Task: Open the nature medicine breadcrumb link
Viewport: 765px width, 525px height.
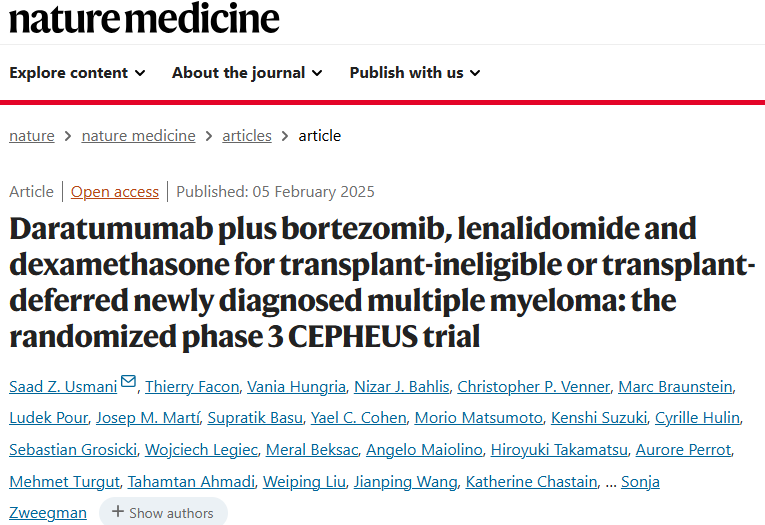Action: [x=139, y=136]
